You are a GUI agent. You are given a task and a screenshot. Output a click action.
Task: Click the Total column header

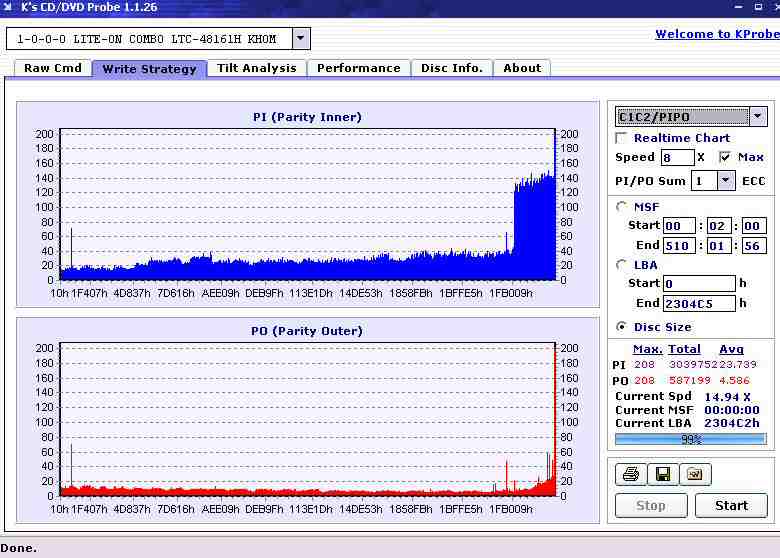click(x=684, y=349)
